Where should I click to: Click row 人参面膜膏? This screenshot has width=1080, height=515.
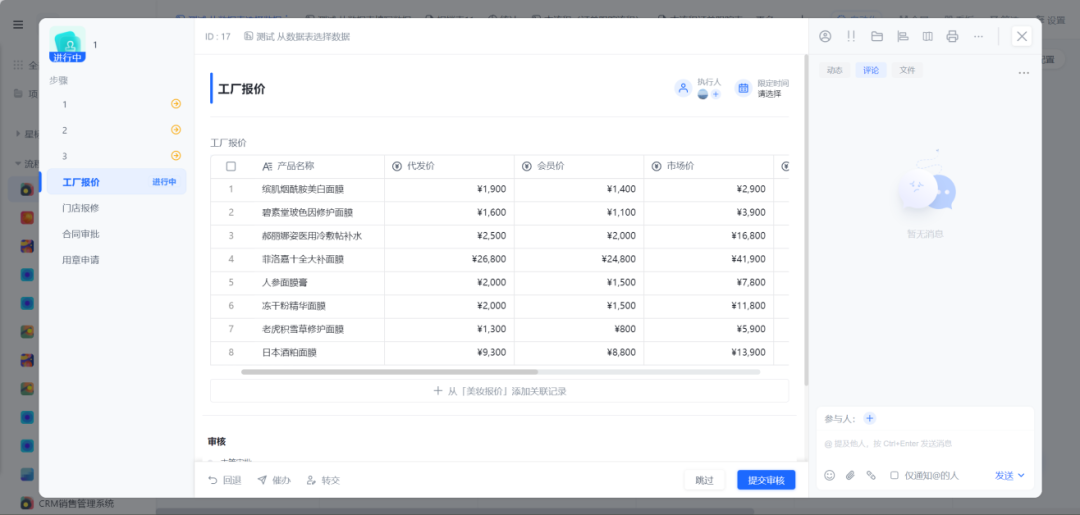coord(499,282)
